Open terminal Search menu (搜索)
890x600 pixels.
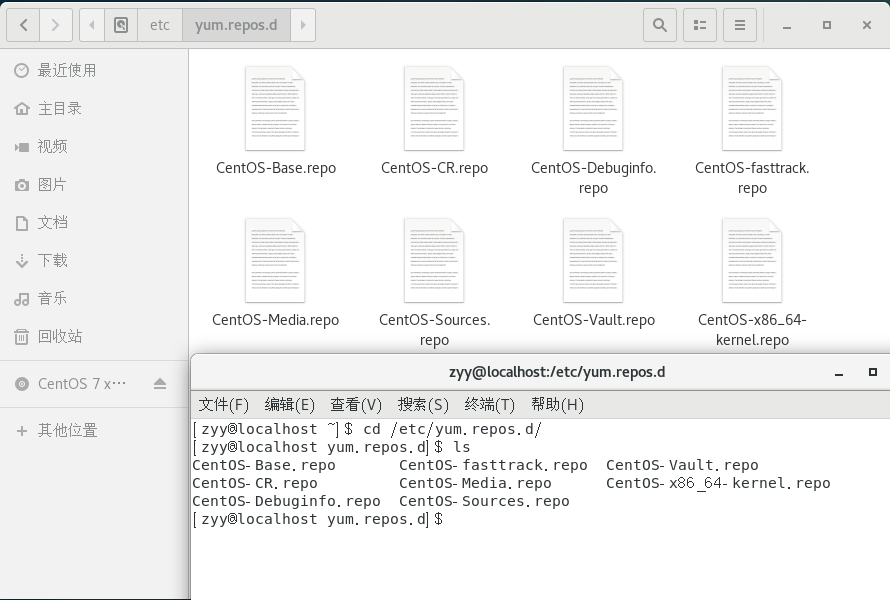point(423,405)
